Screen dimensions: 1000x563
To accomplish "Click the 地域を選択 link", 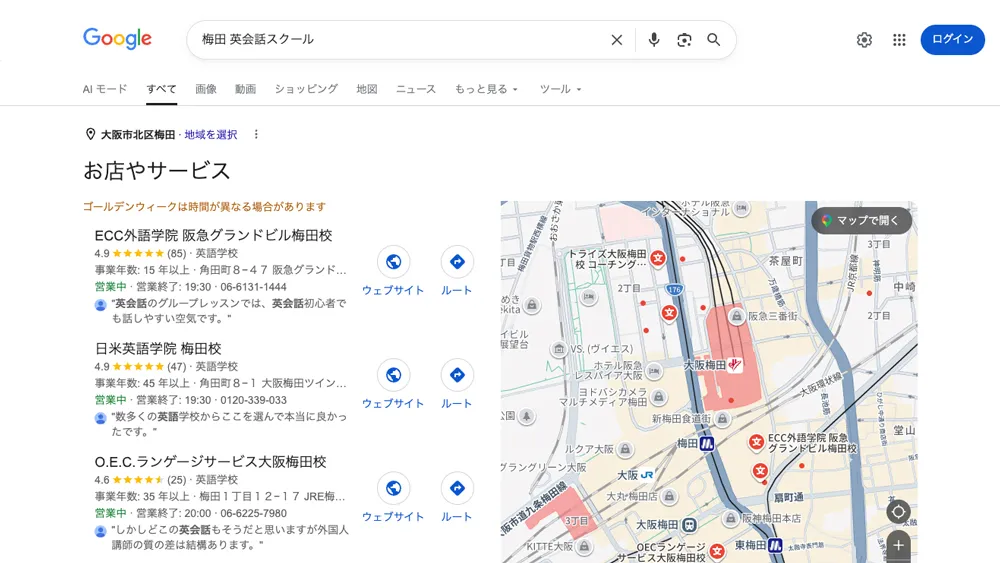I will coord(210,135).
